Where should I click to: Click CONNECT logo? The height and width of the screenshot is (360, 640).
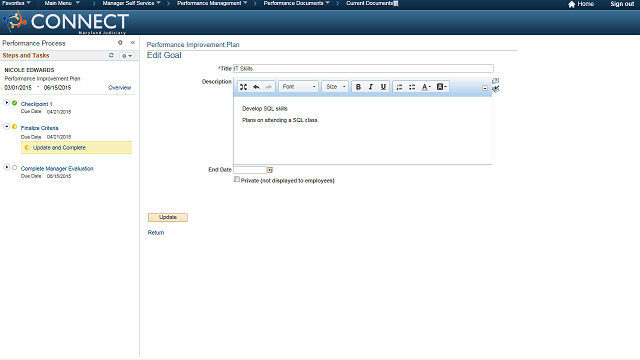65,22
